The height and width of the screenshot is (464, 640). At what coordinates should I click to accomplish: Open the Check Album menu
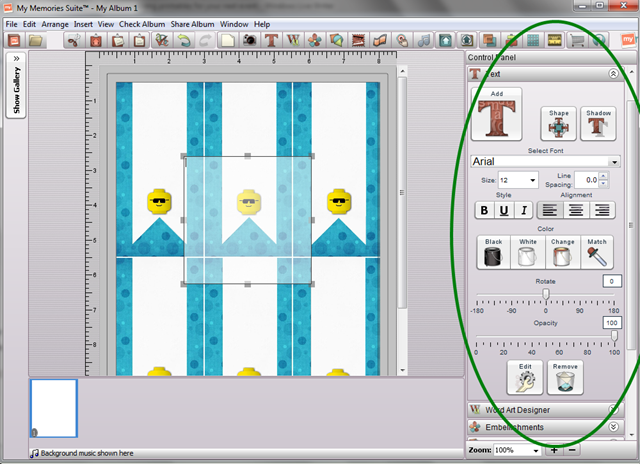point(142,24)
